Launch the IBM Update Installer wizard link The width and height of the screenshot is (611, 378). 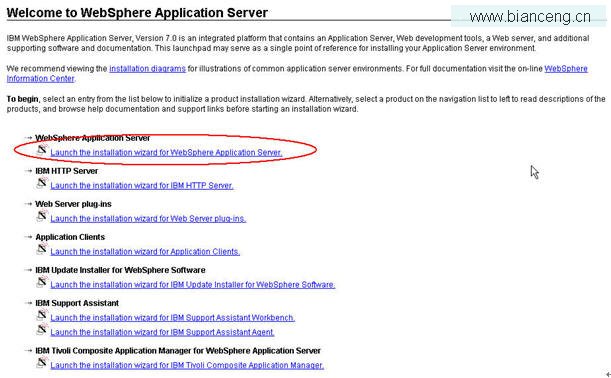(192, 285)
